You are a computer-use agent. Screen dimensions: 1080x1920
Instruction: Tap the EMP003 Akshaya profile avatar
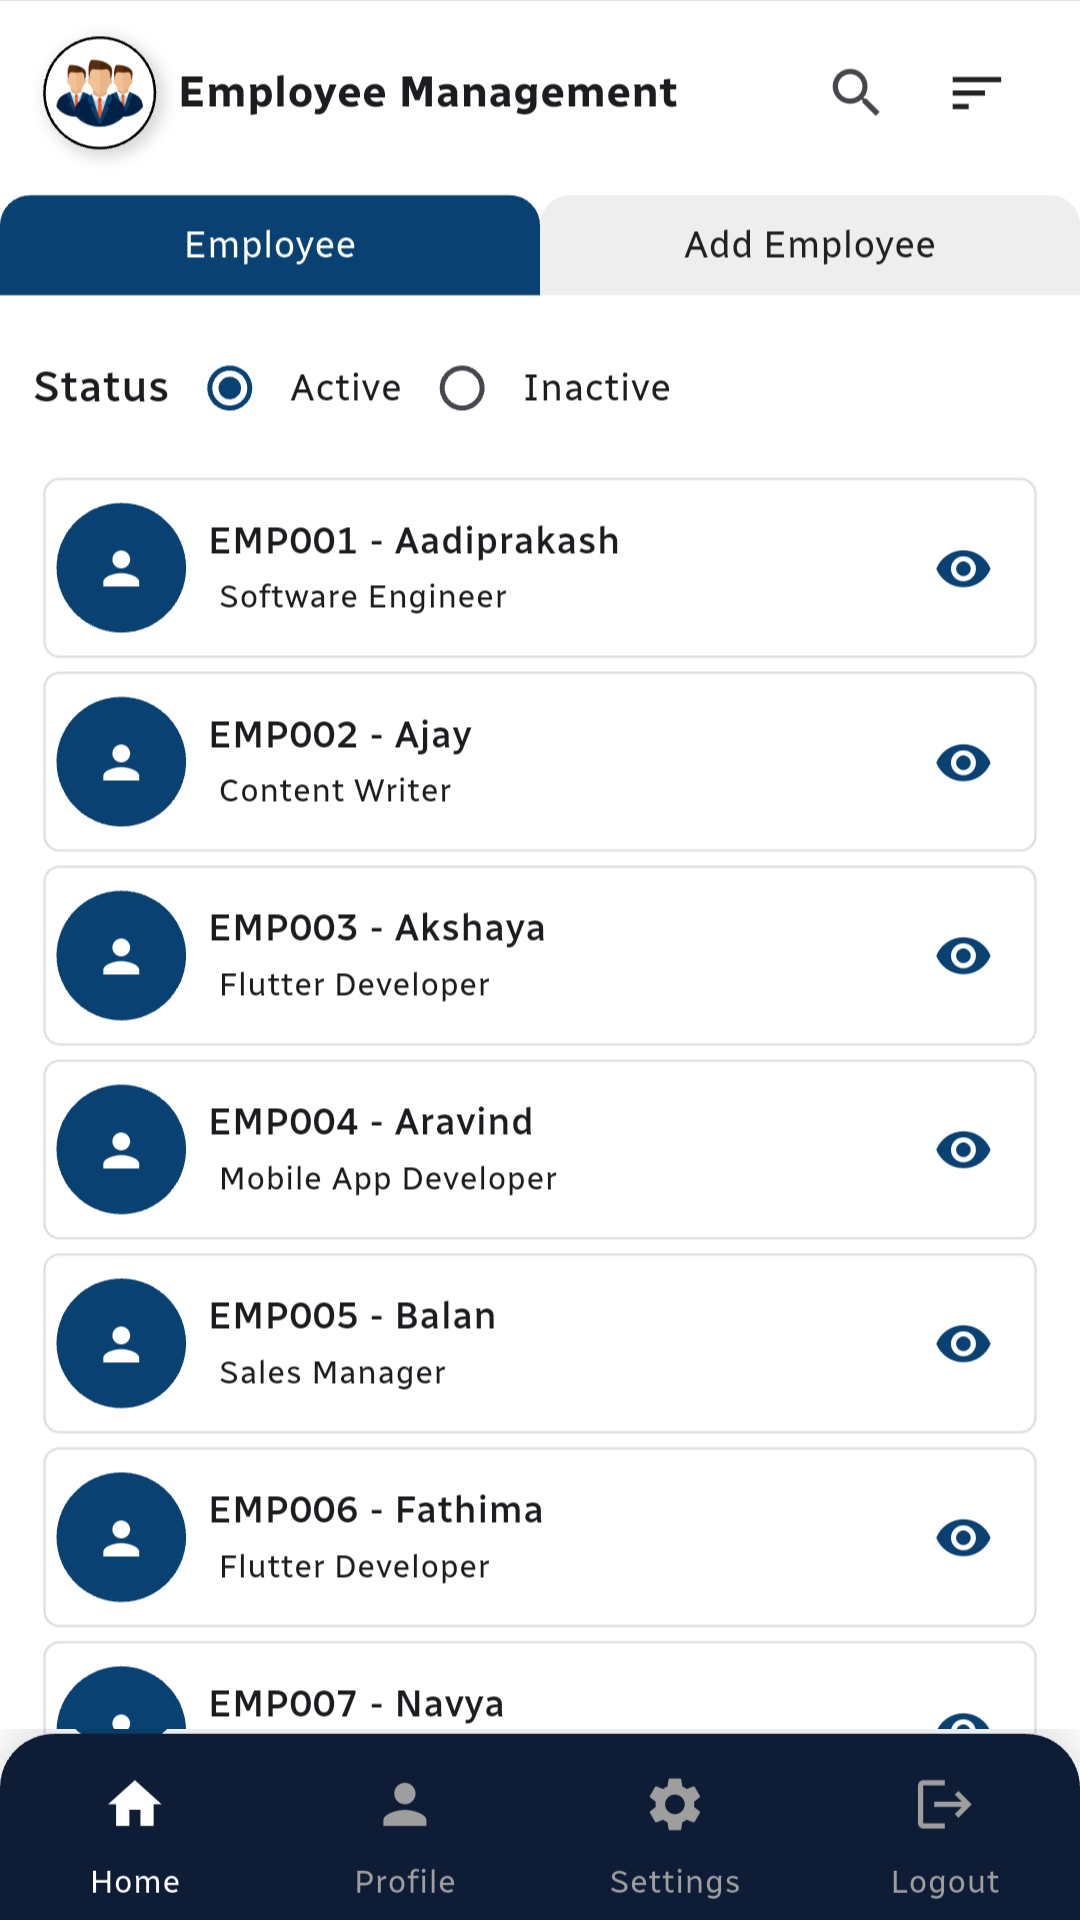tap(121, 956)
